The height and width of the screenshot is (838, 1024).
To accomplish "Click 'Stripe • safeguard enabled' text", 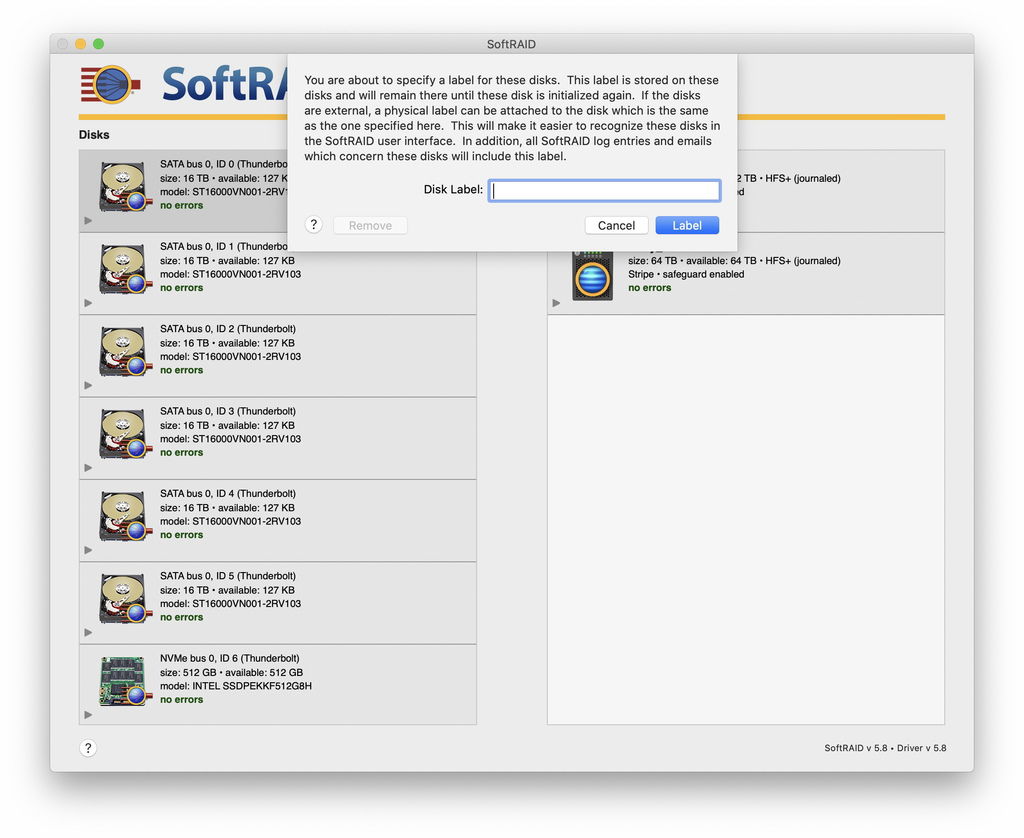I will [x=686, y=274].
